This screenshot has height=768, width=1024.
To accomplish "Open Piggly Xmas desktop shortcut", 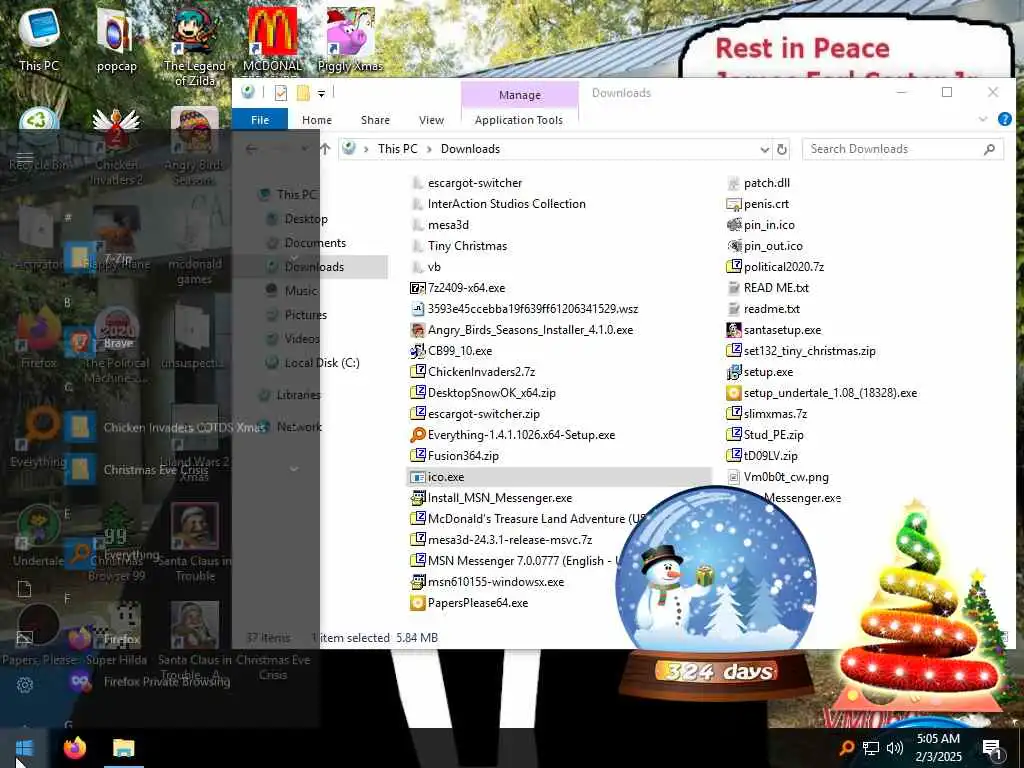I will tap(350, 39).
